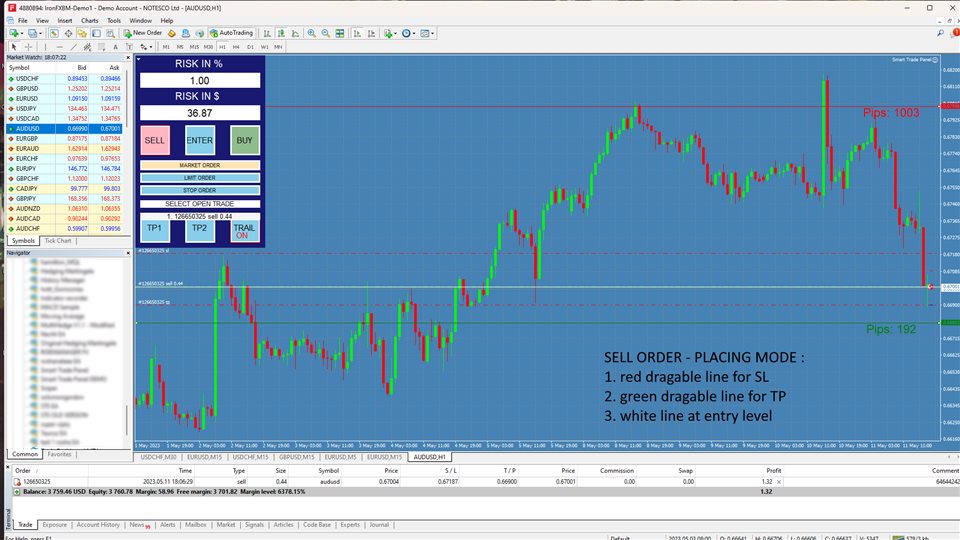Image resolution: width=960 pixels, height=540 pixels.
Task: Open the arrows objects dropdown
Action: point(144,47)
